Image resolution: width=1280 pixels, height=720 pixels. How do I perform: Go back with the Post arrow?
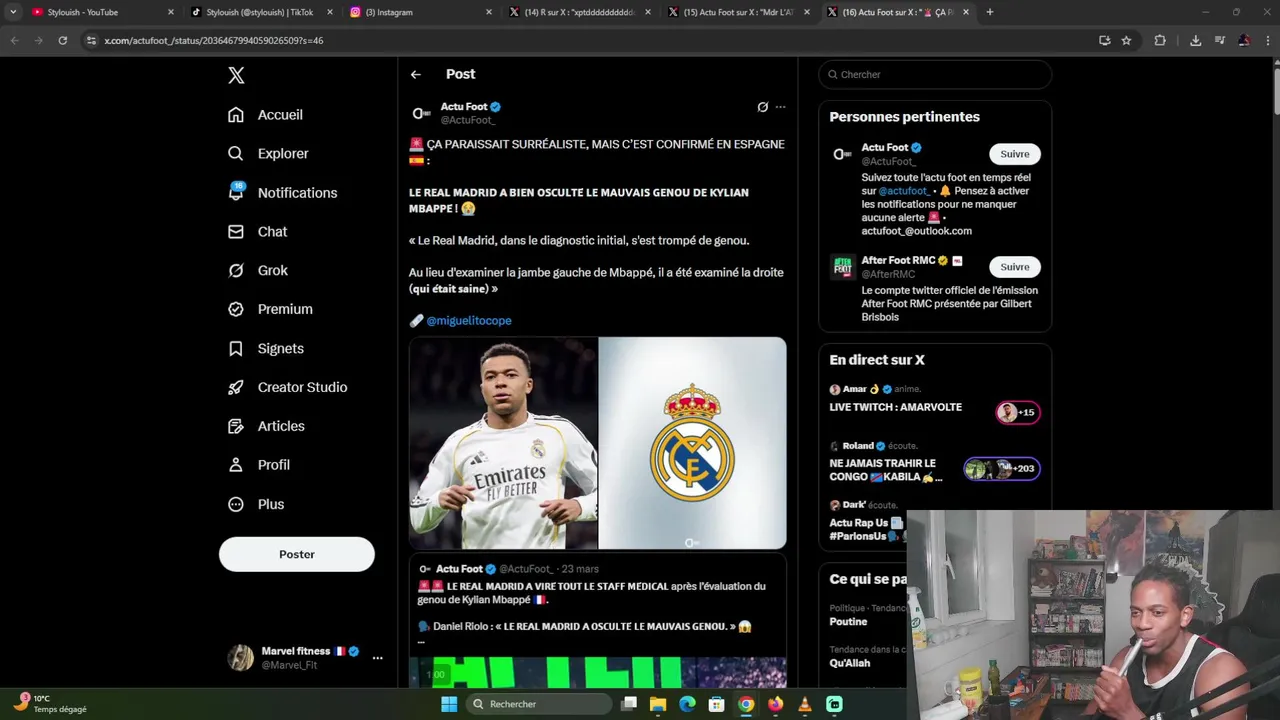[x=416, y=74]
